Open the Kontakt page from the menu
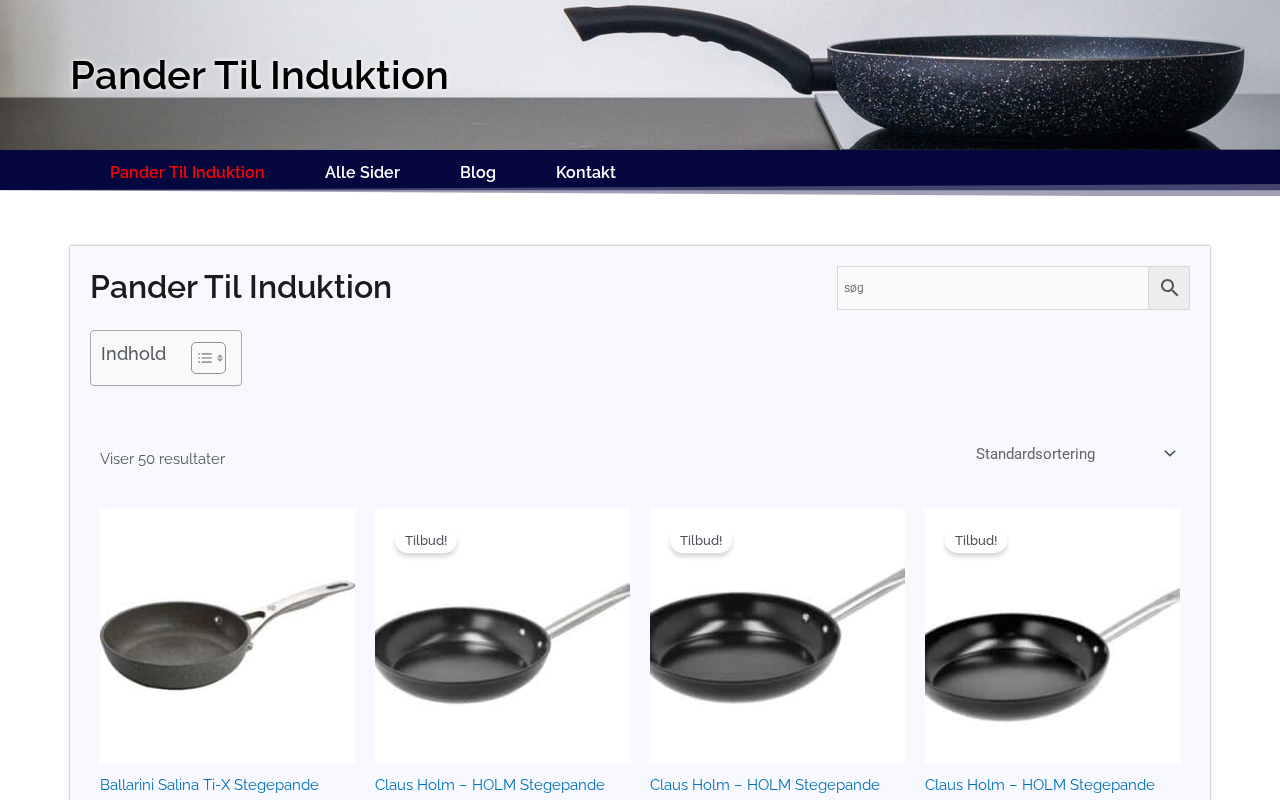The width and height of the screenshot is (1280, 800). coord(586,172)
